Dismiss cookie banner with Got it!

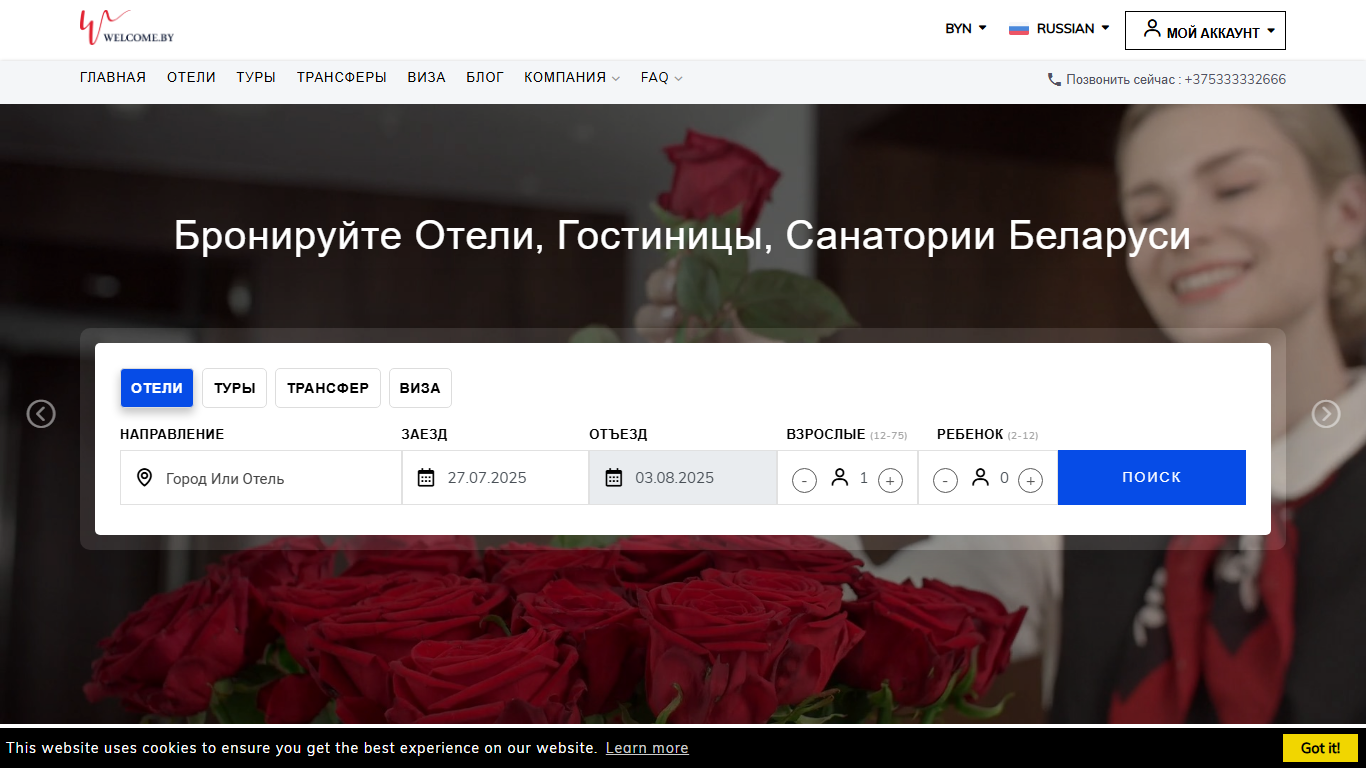(x=1320, y=748)
